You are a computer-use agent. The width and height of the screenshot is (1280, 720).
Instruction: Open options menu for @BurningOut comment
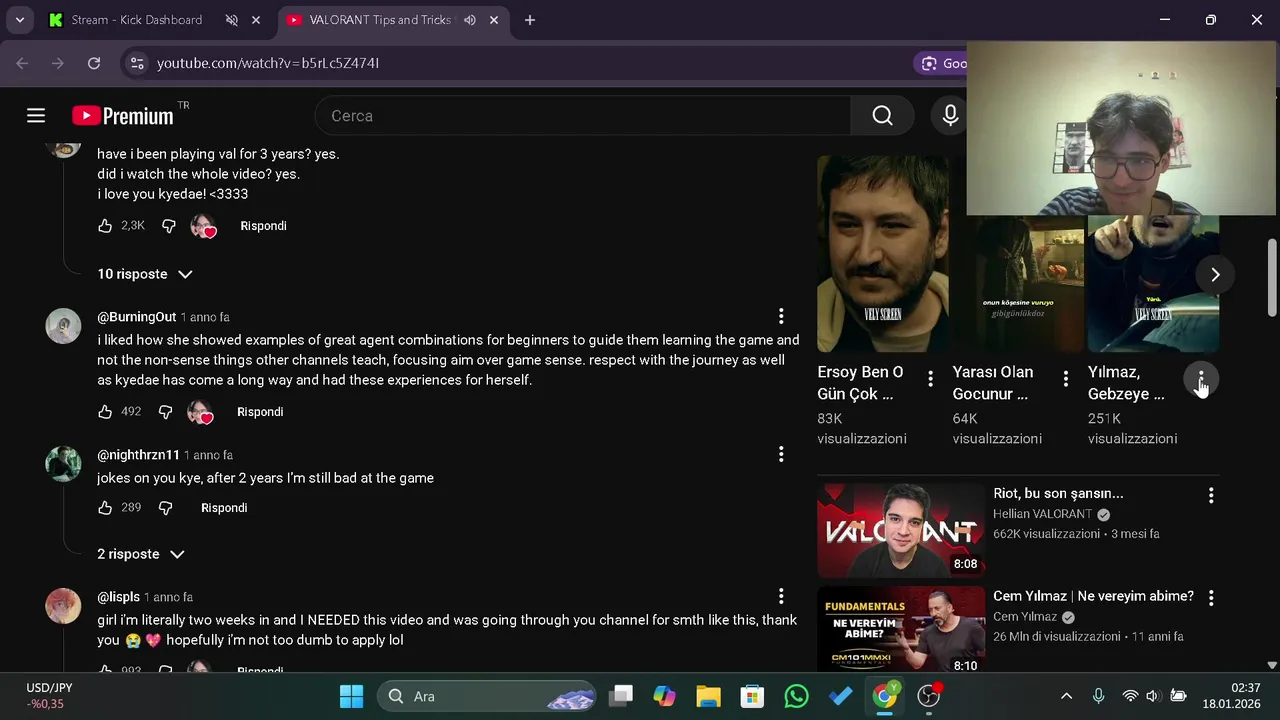[x=781, y=316]
